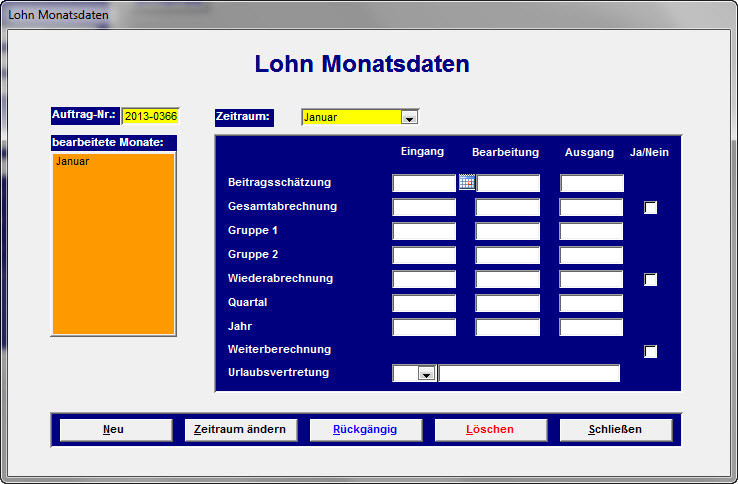Screen dimensions: 738x484
Task: Enable the Weiterberechnung checkbox
Action: click(x=650, y=351)
